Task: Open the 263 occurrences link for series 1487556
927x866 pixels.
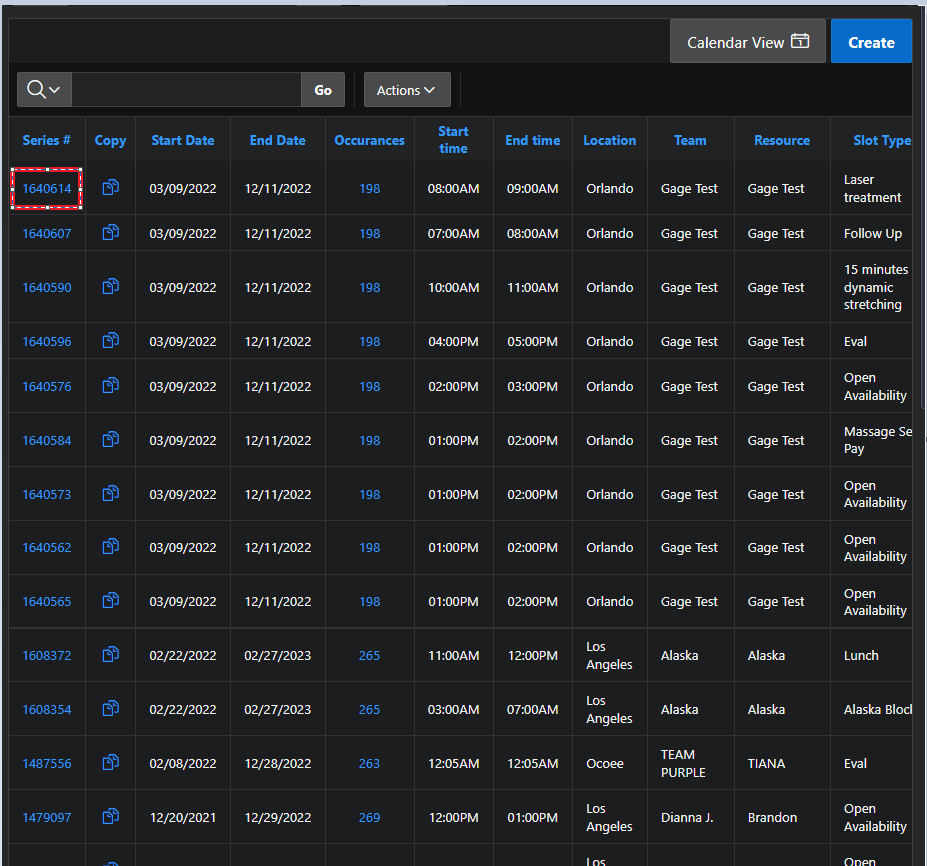Action: pos(369,763)
